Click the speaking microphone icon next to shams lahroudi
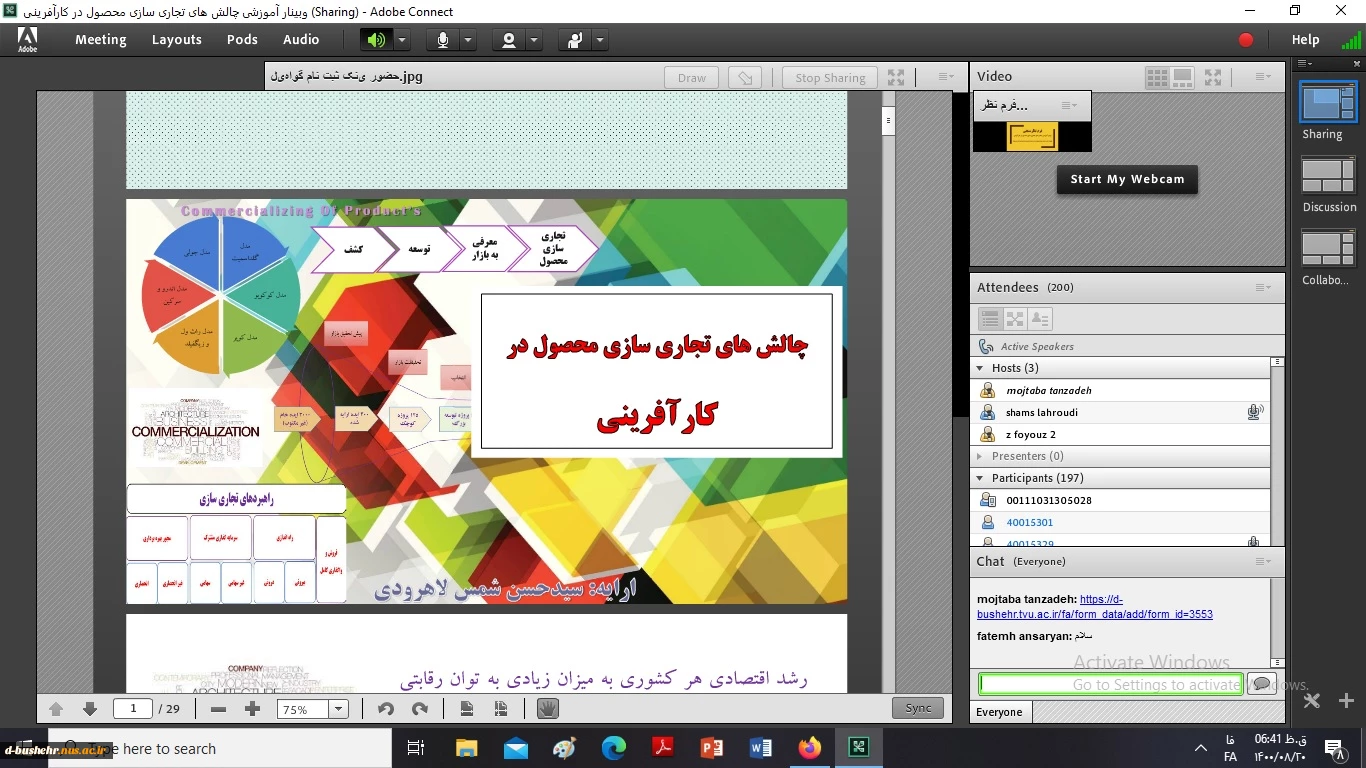 1255,412
